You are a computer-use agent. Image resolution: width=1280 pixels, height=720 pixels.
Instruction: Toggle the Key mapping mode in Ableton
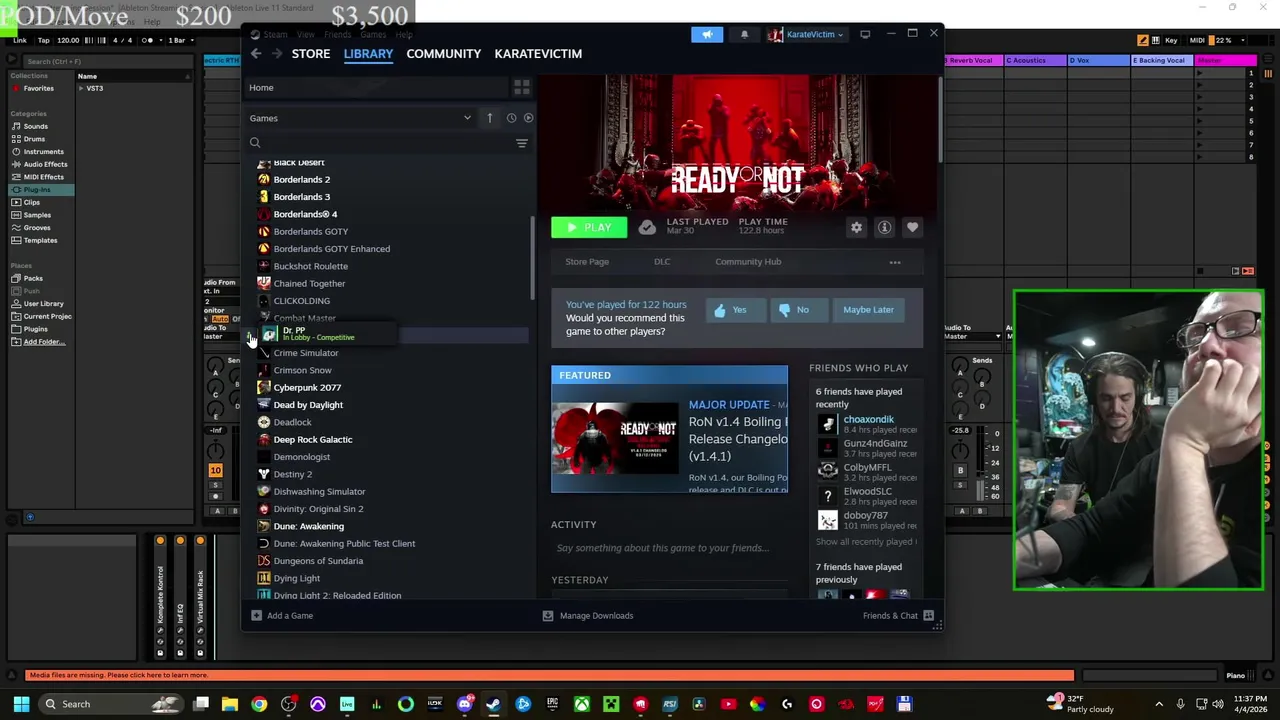coord(1170,40)
